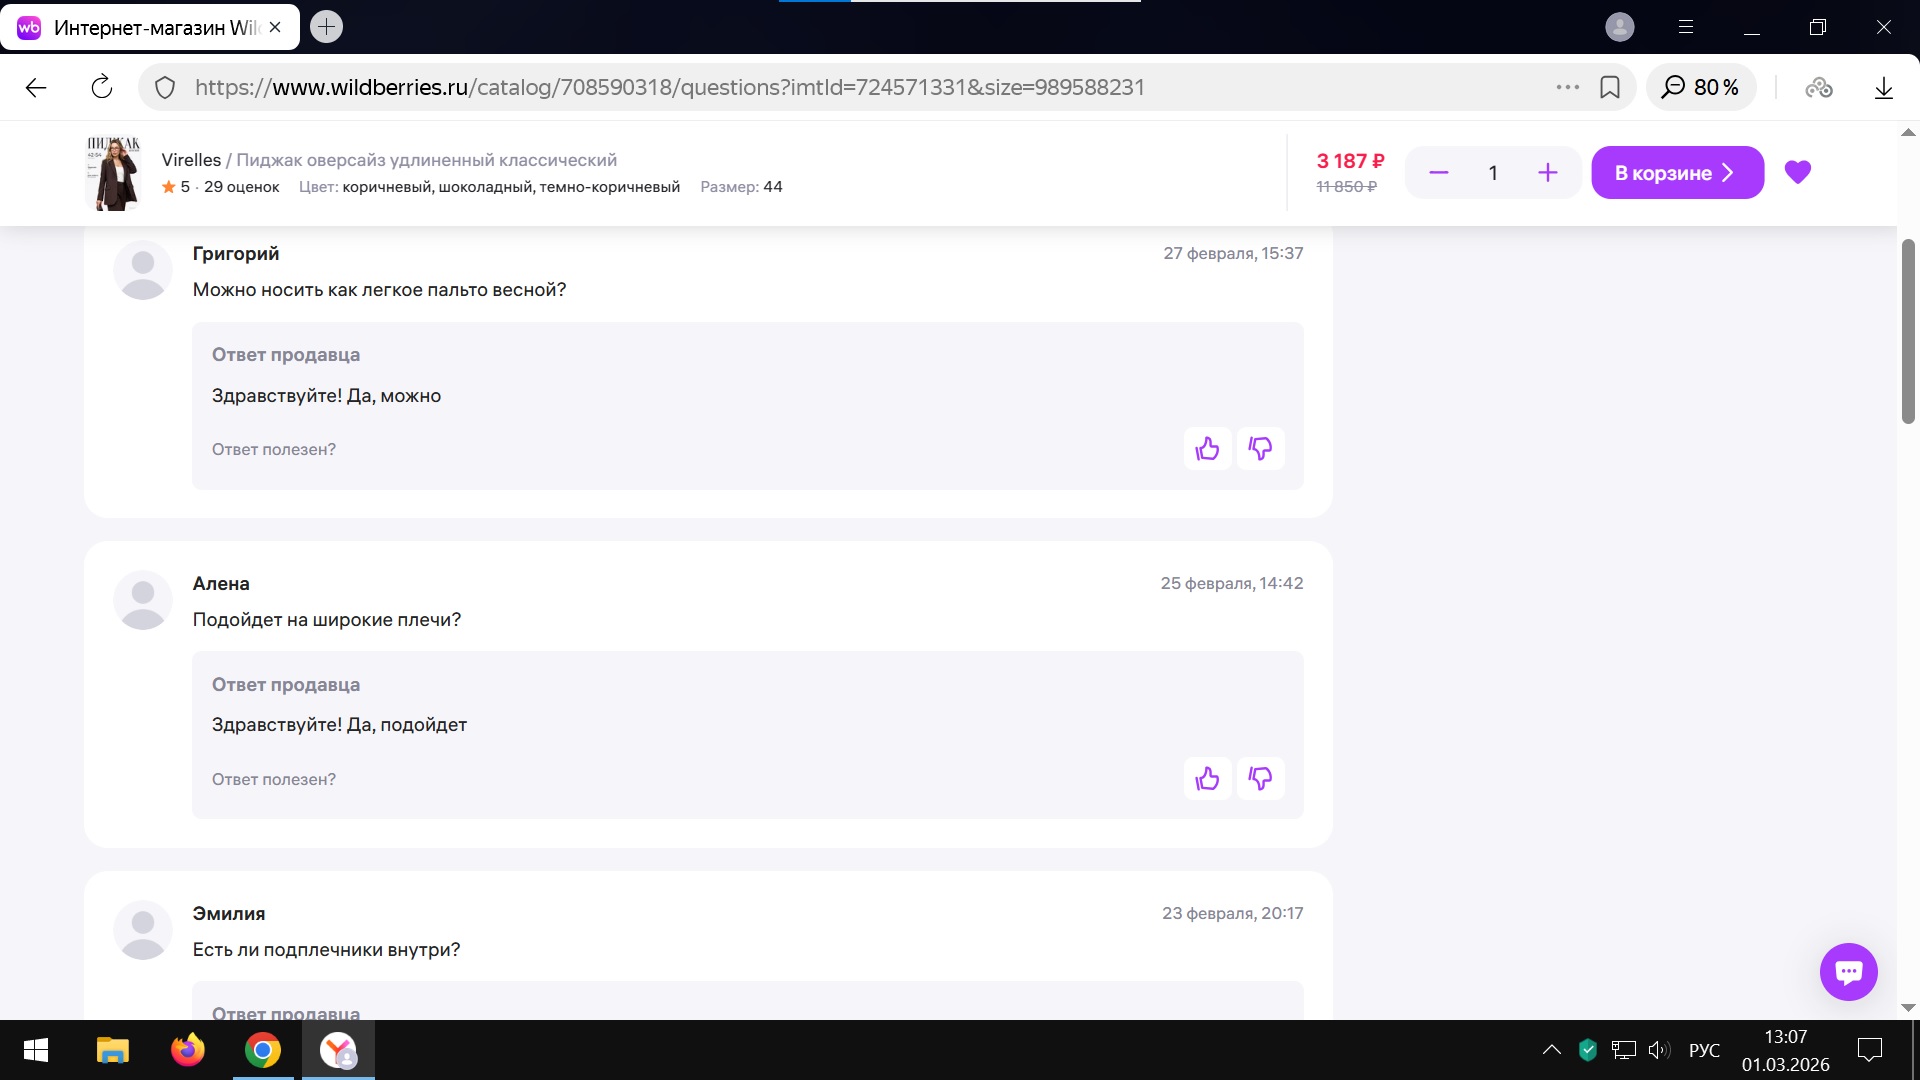The width and height of the screenshot is (1920, 1080).
Task: Select the Интернет-магазин Wildberries tab
Action: click(x=150, y=28)
